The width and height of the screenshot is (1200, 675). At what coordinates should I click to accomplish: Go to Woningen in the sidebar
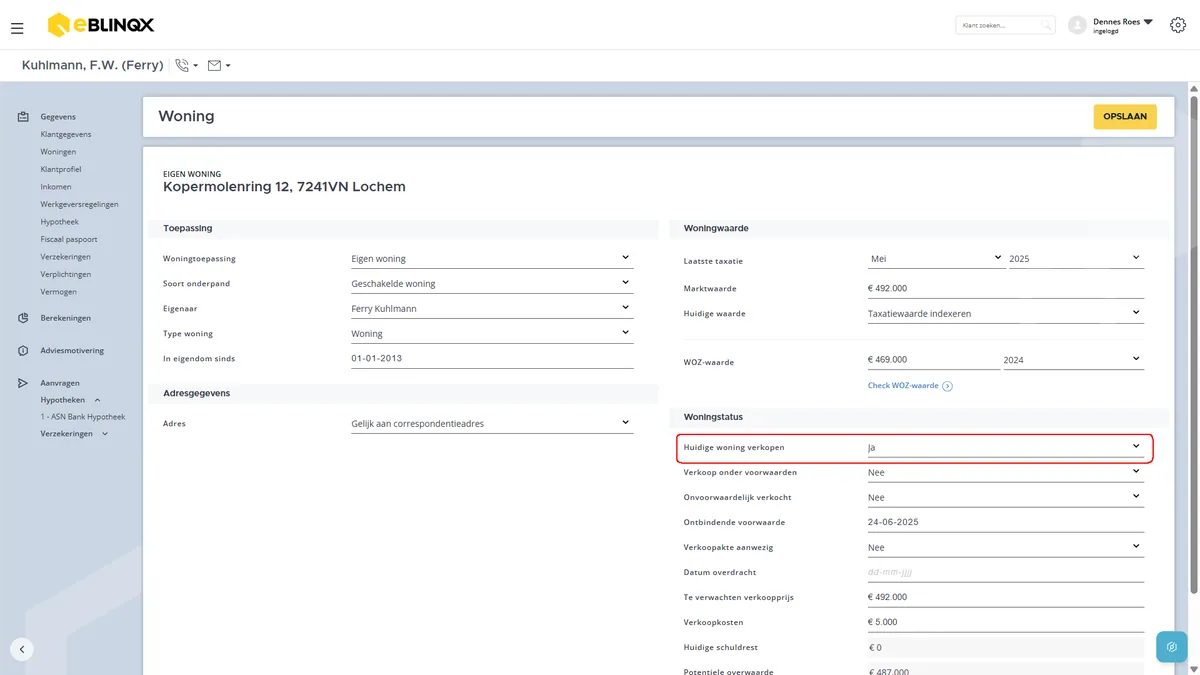[x=58, y=152]
